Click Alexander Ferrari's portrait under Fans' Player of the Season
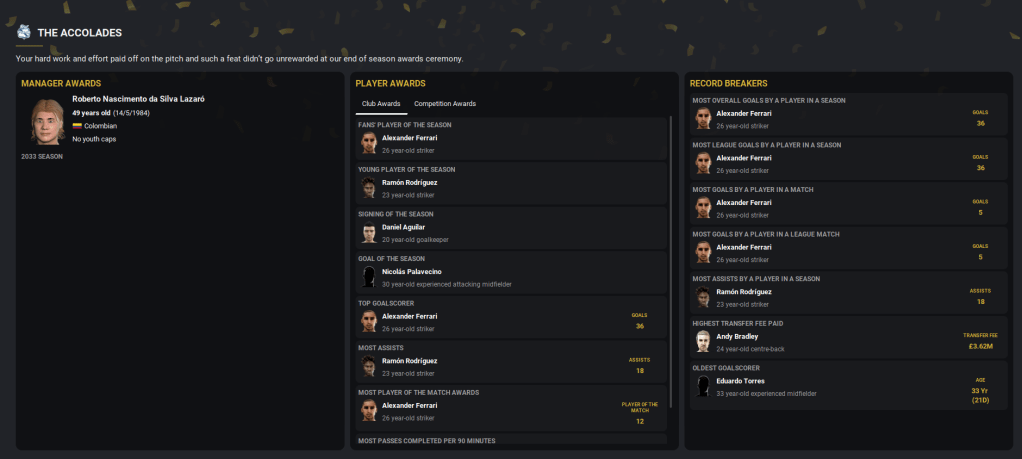Image resolution: width=1022 pixels, height=459 pixels. click(x=369, y=143)
